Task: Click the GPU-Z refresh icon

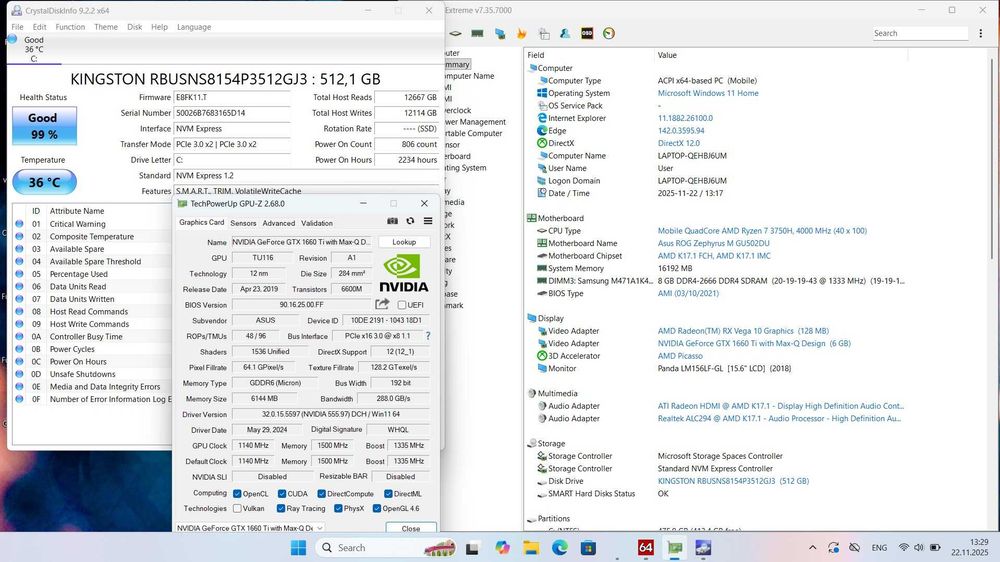Action: (x=410, y=221)
